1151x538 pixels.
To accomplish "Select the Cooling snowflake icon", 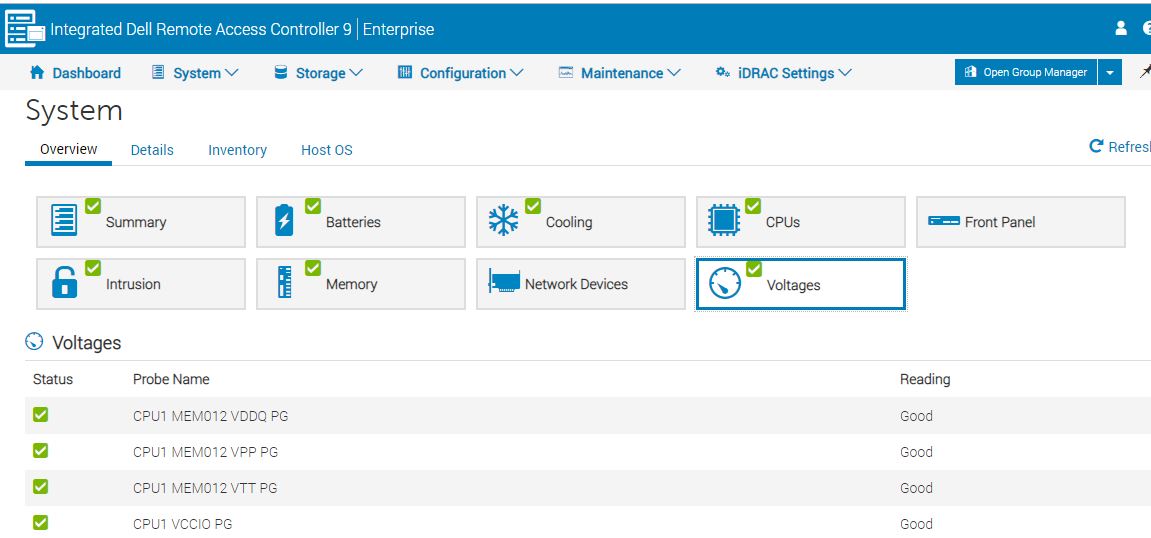I will click(x=503, y=221).
